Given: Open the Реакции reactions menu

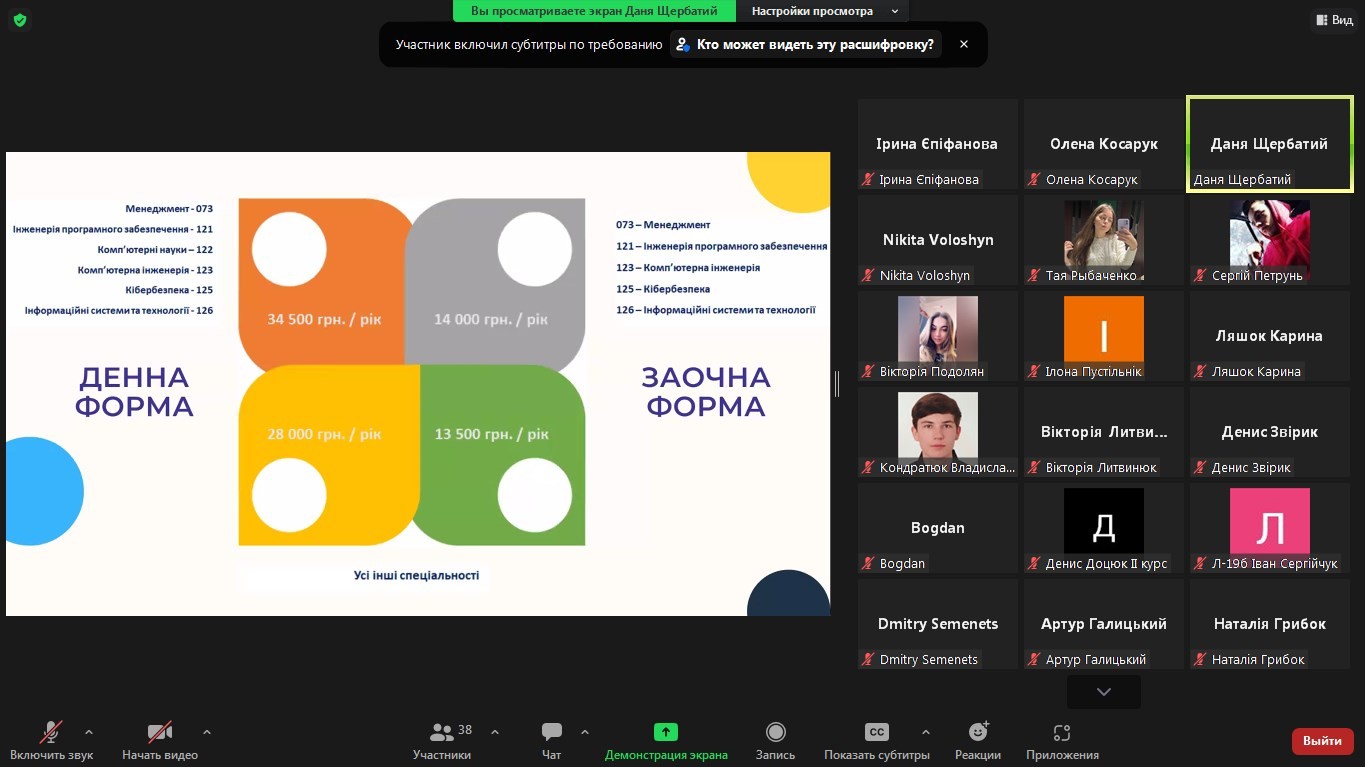Looking at the screenshot, I should pos(978,741).
